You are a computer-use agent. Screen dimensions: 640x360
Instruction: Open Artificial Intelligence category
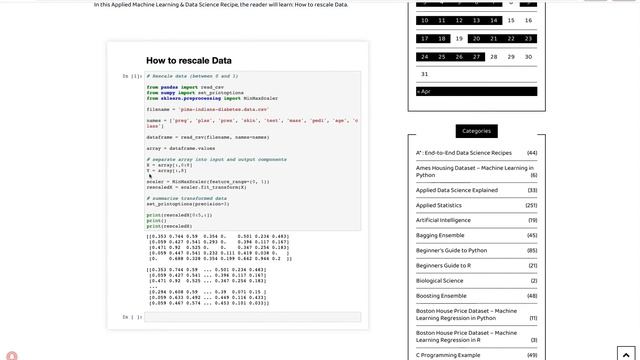click(443, 220)
